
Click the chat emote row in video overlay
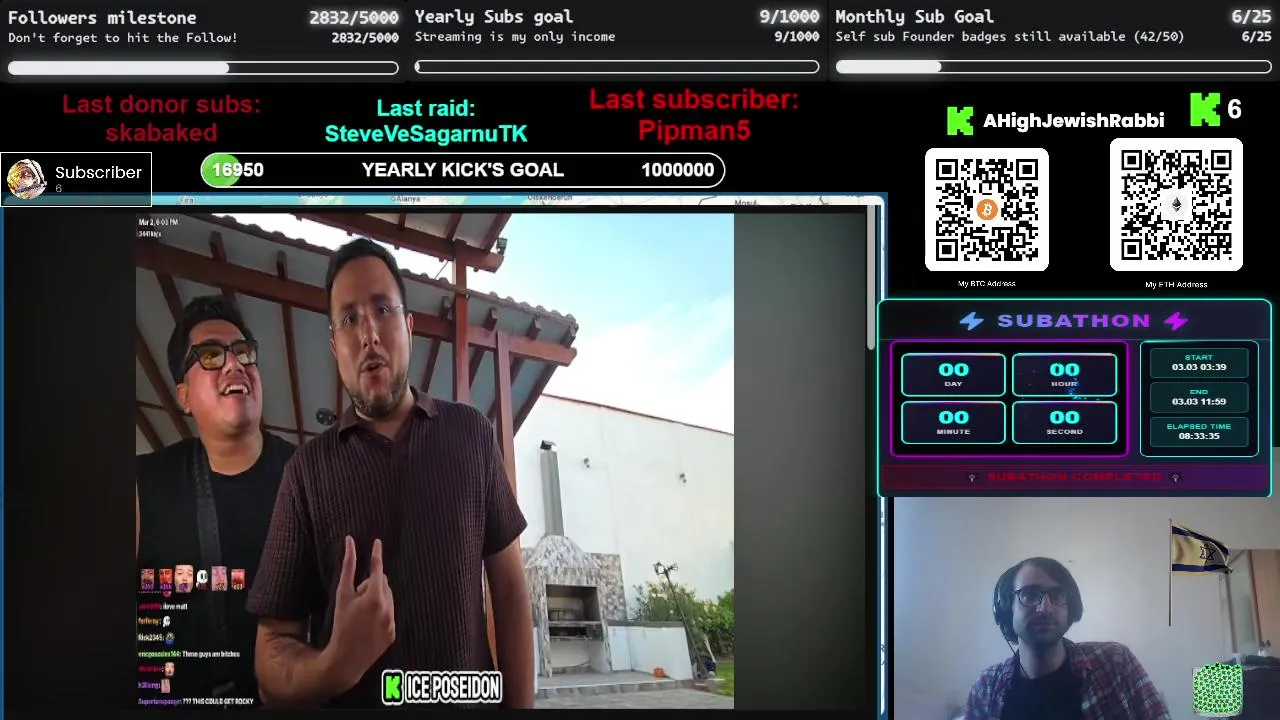(x=193, y=579)
